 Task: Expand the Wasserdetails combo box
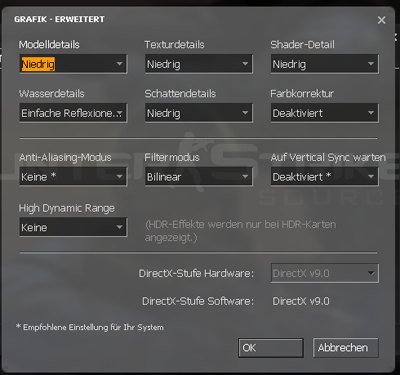[x=73, y=113]
